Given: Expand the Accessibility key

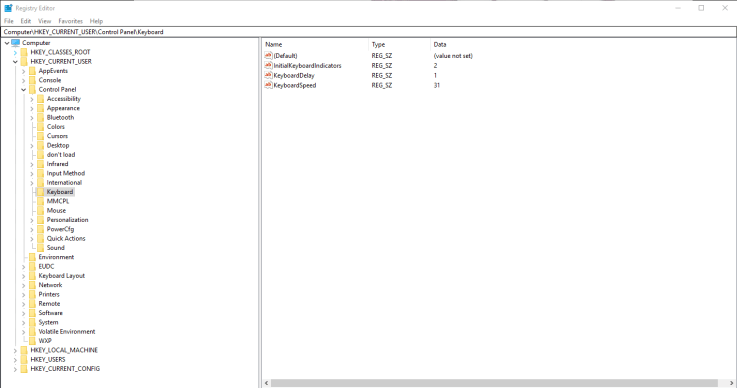Looking at the screenshot, I should (32, 99).
